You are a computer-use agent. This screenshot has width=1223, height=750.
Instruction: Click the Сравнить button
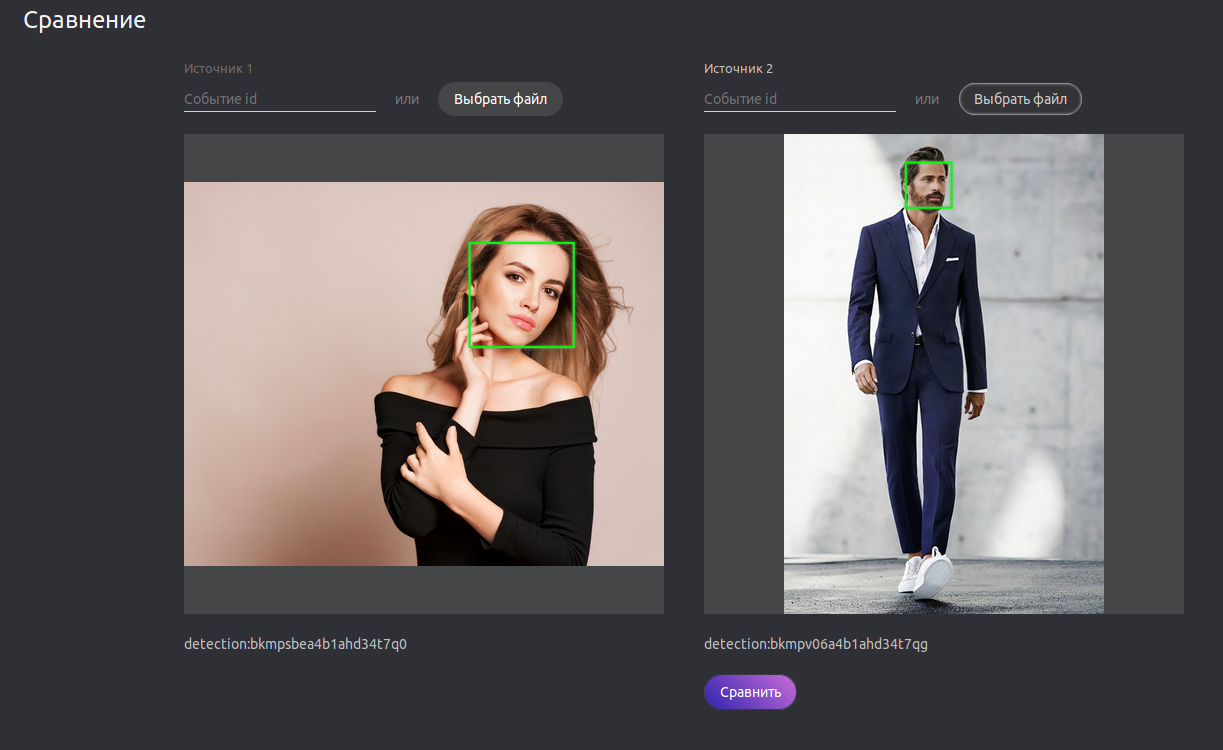pos(750,692)
